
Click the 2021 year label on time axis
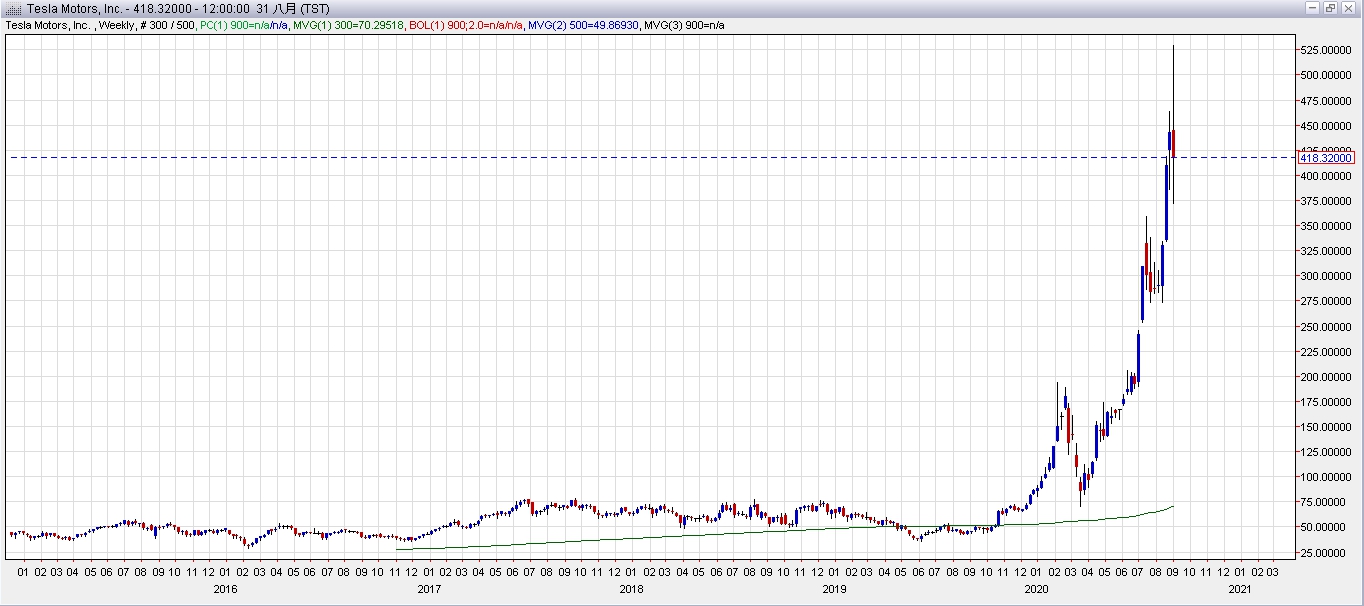(1239, 589)
